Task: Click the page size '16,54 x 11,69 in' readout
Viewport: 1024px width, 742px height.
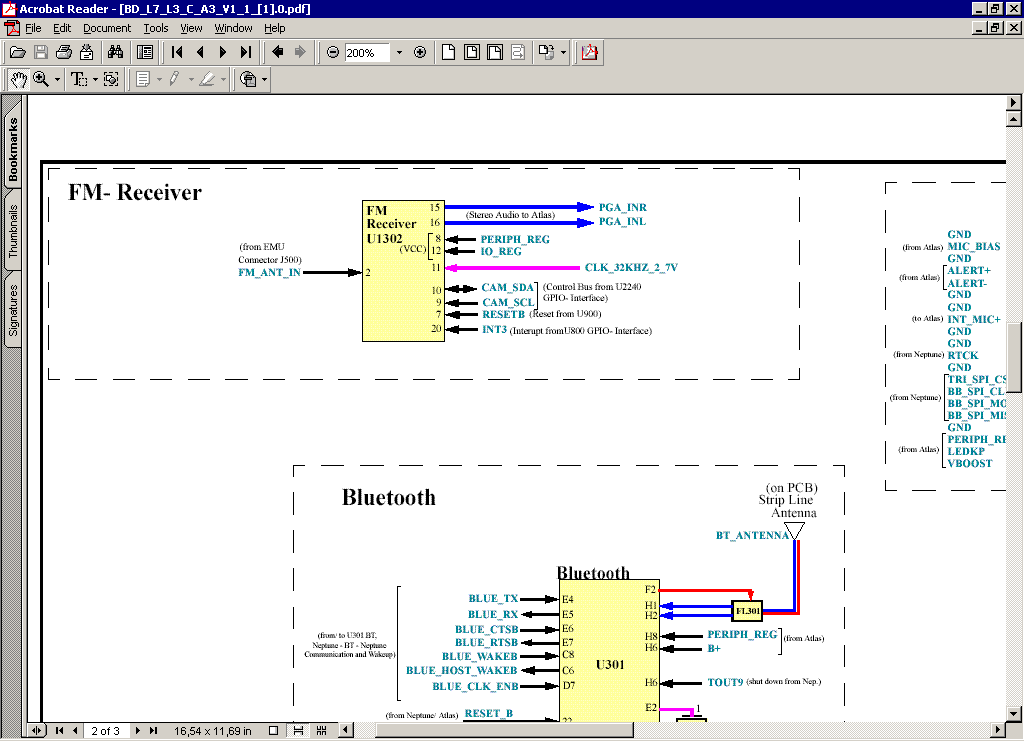Action: pos(212,730)
